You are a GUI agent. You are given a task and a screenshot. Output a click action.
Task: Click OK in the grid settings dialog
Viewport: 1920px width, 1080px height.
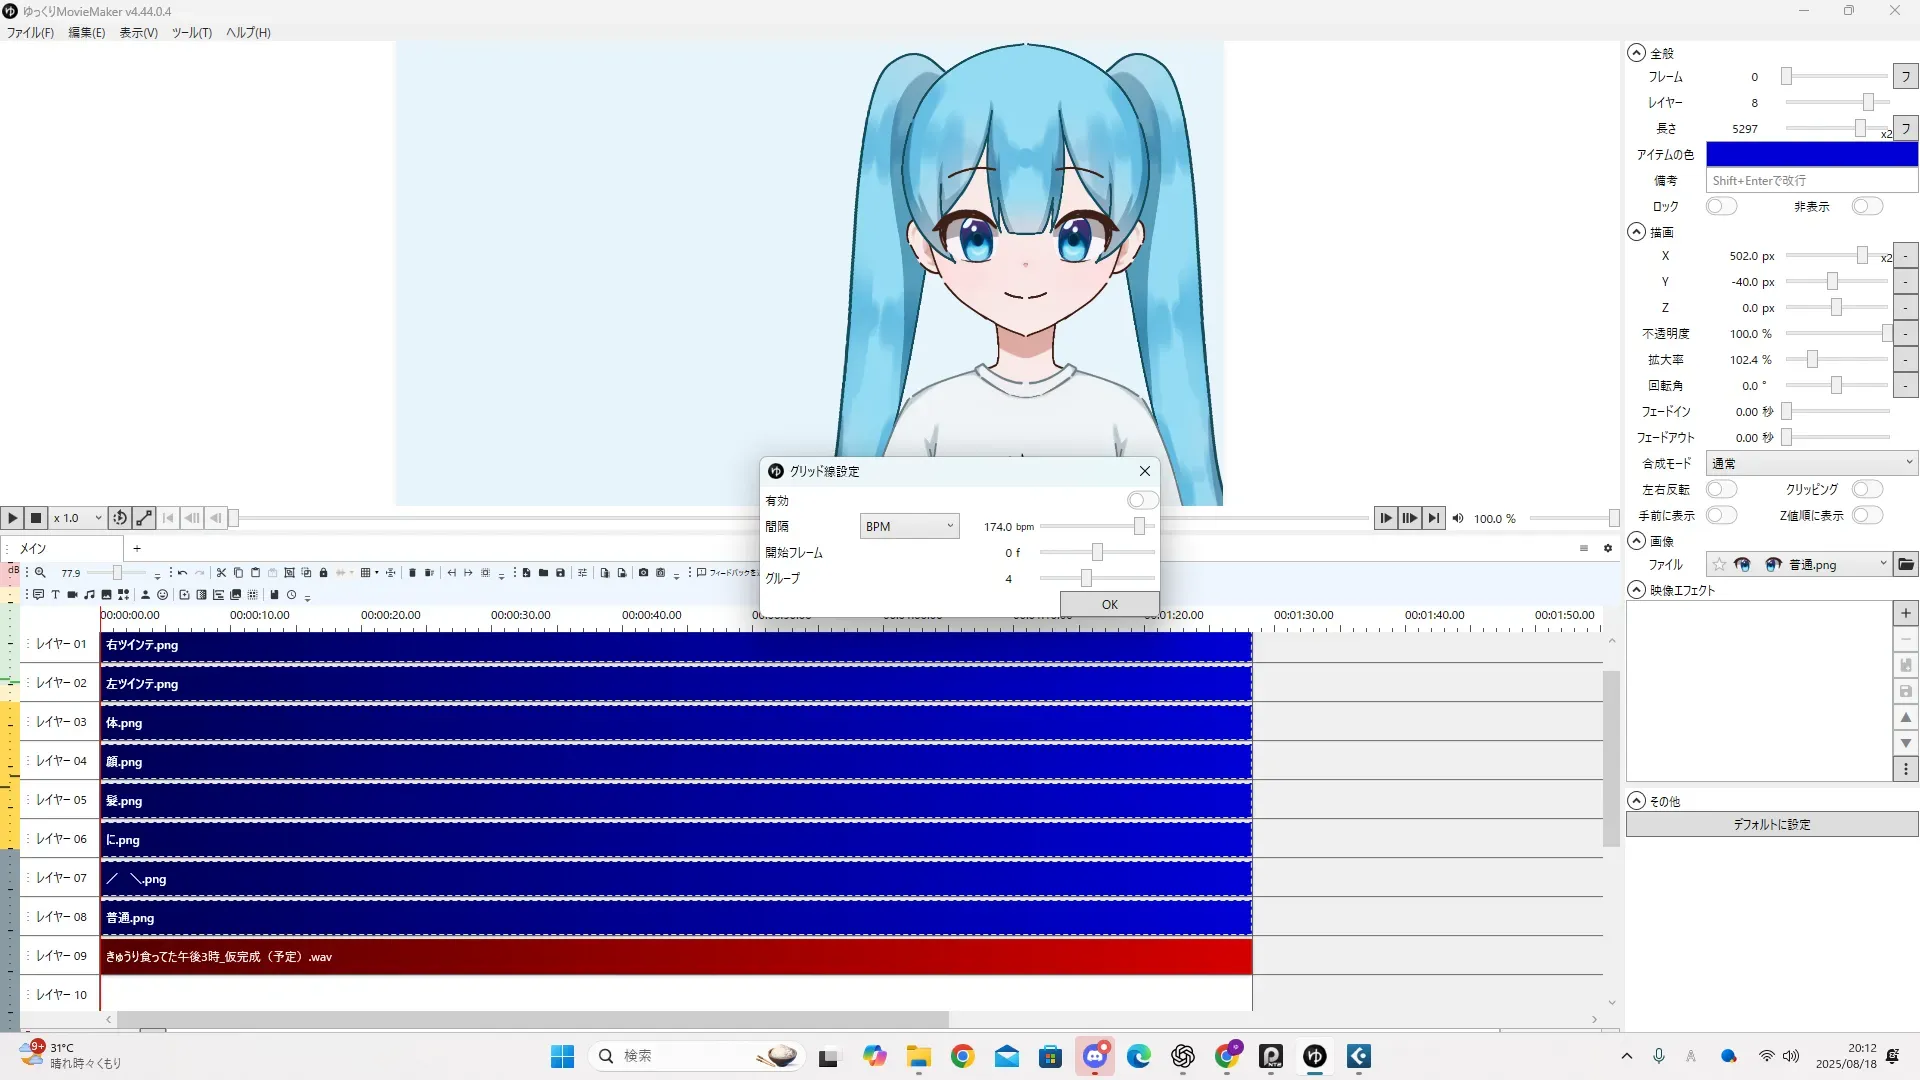pos(1109,604)
